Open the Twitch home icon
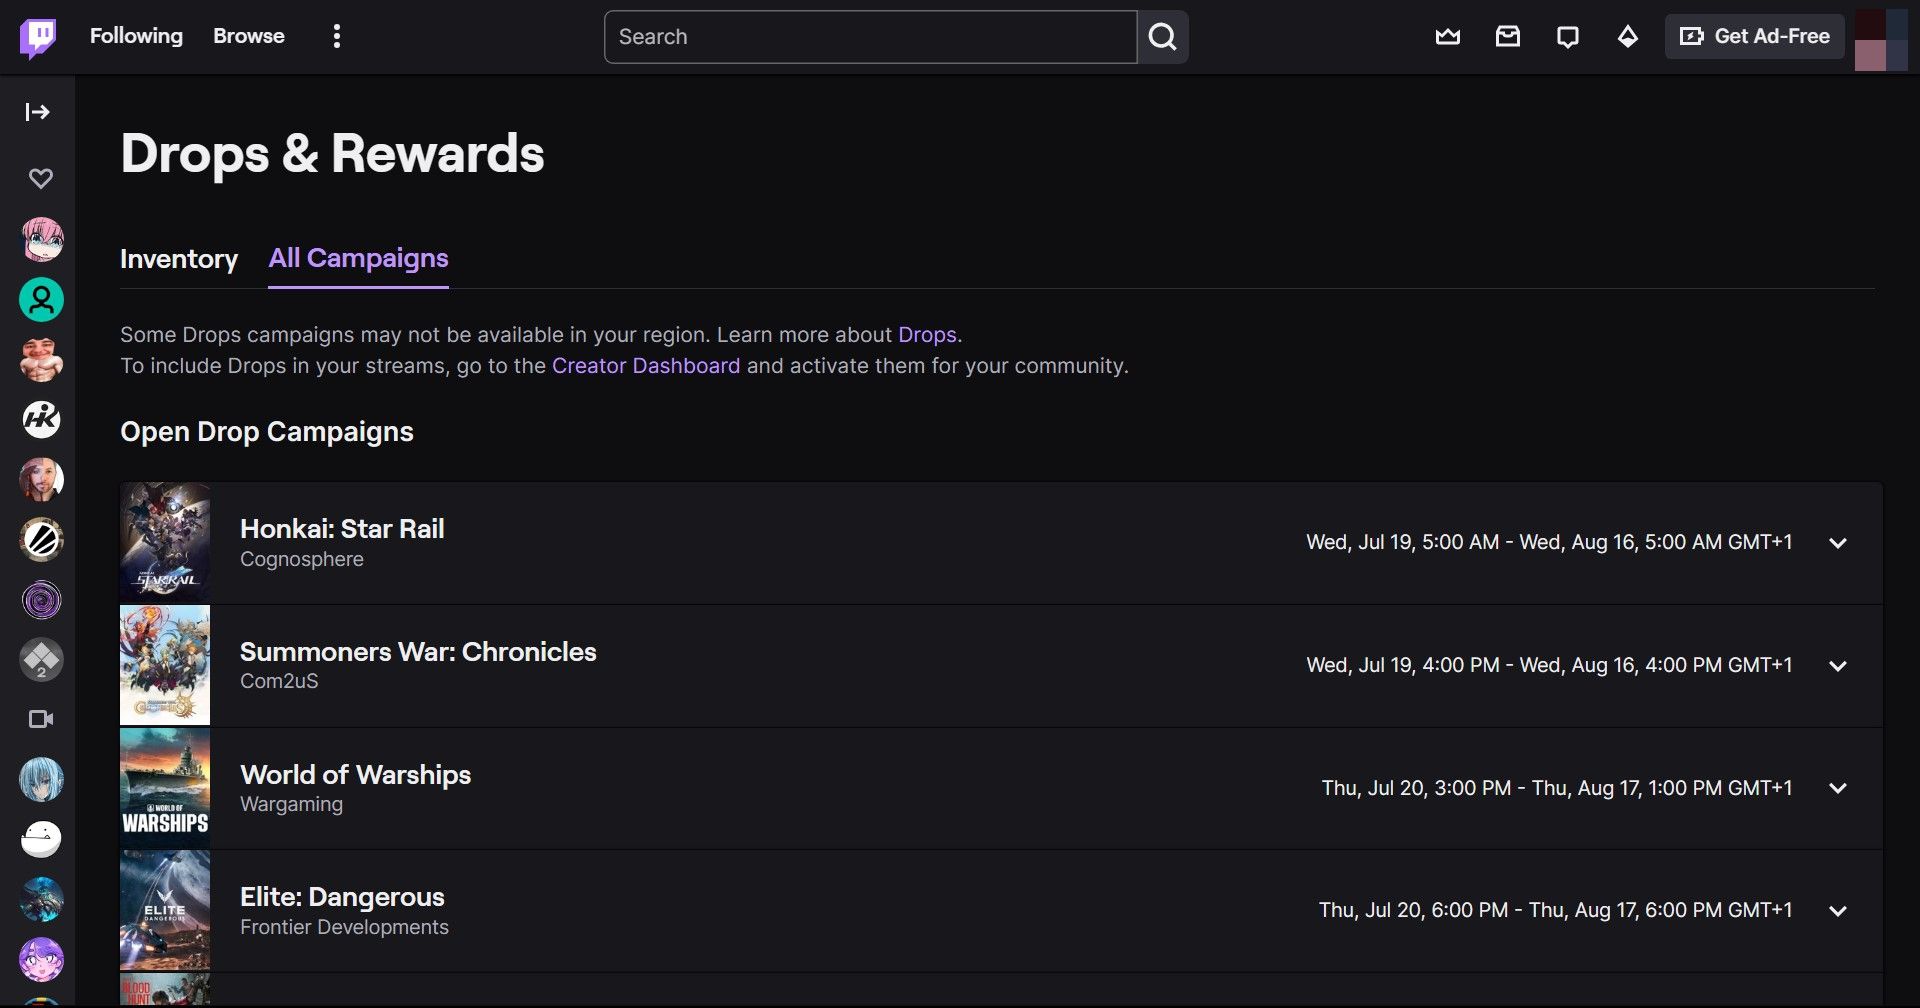 pos(38,36)
